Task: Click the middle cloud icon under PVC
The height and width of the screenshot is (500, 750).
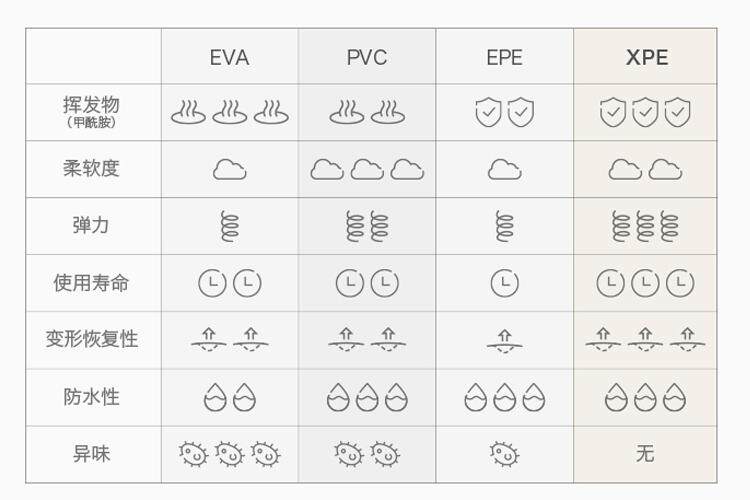Action: click(367, 169)
